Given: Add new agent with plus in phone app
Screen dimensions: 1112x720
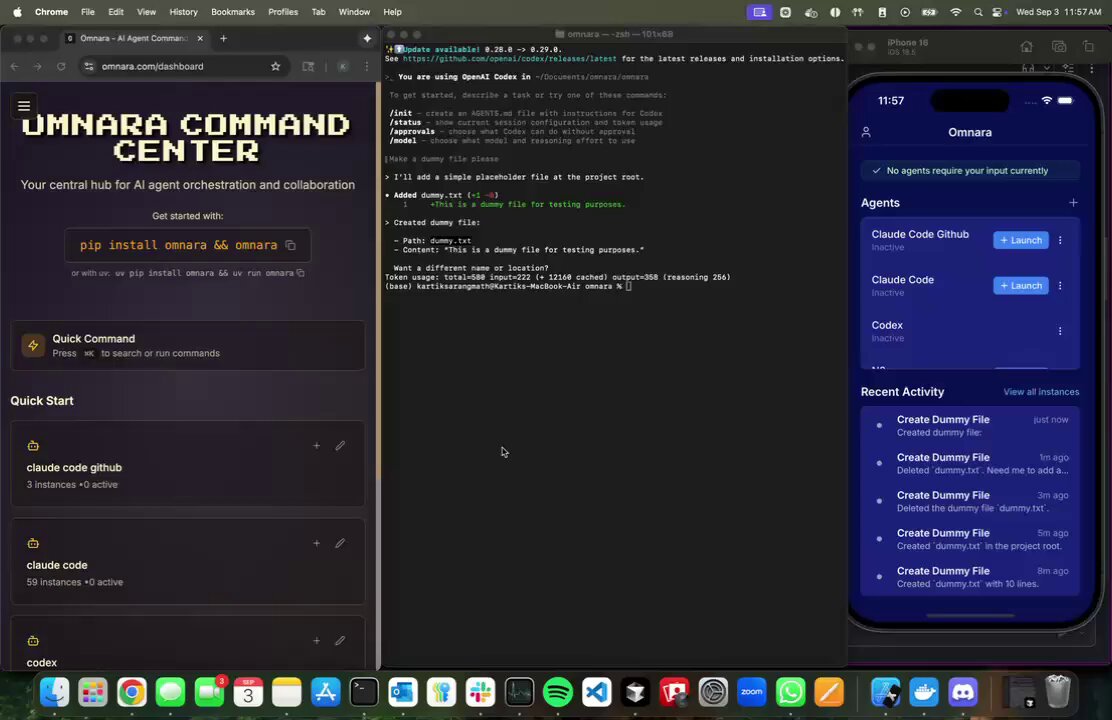Looking at the screenshot, I should pyautogui.click(x=1073, y=203).
